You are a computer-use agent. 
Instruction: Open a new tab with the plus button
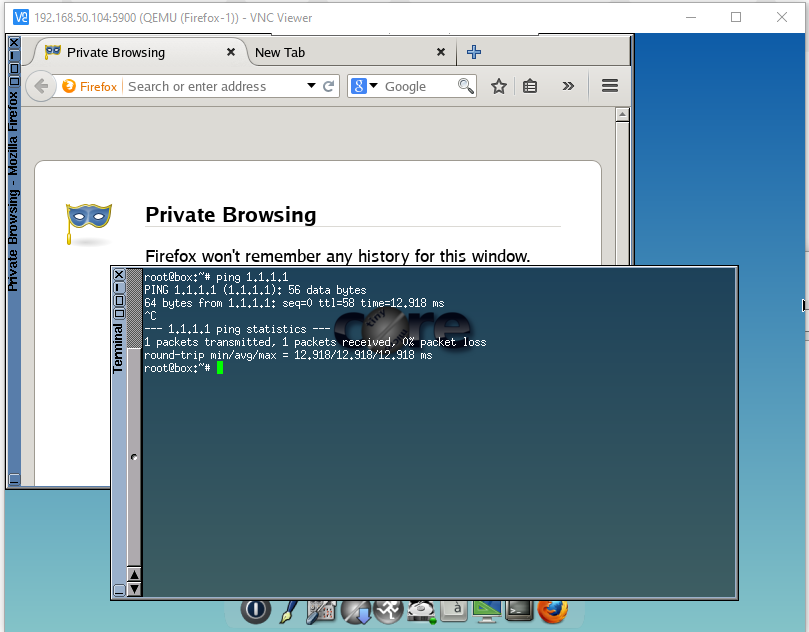[474, 53]
